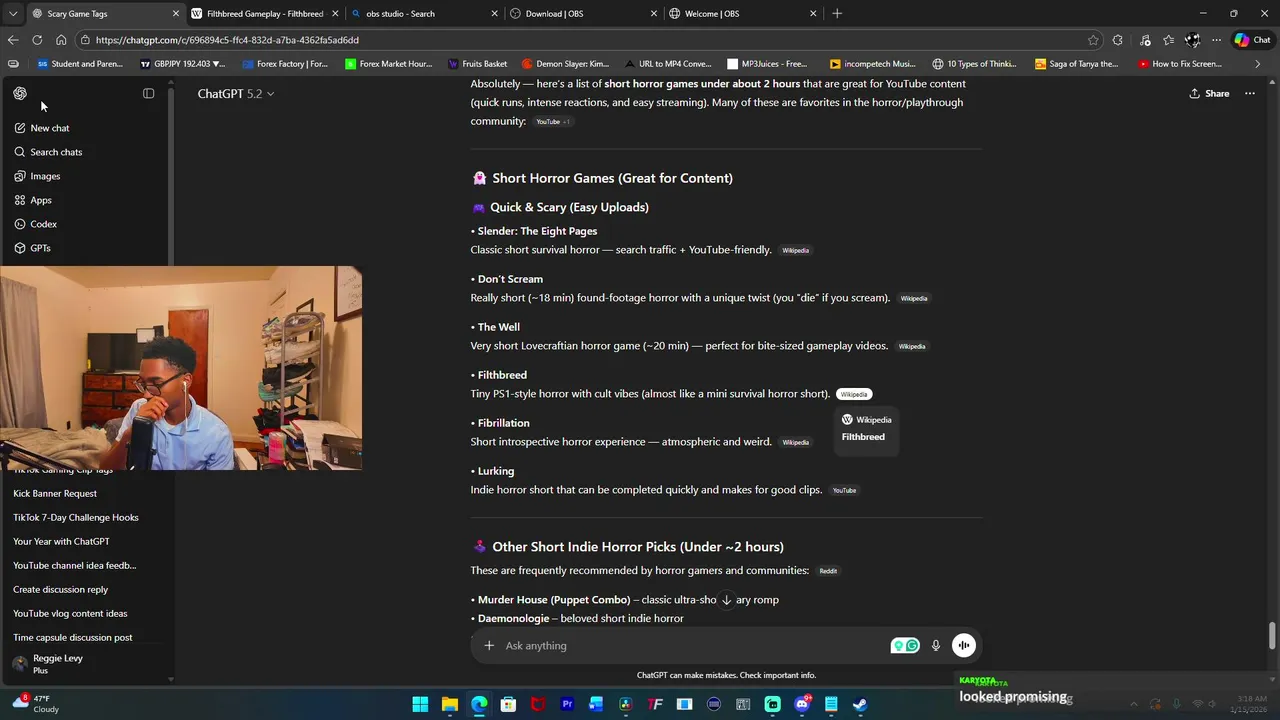Open the browser extensions puzzle icon
The height and width of the screenshot is (720, 1280).
click(1118, 40)
